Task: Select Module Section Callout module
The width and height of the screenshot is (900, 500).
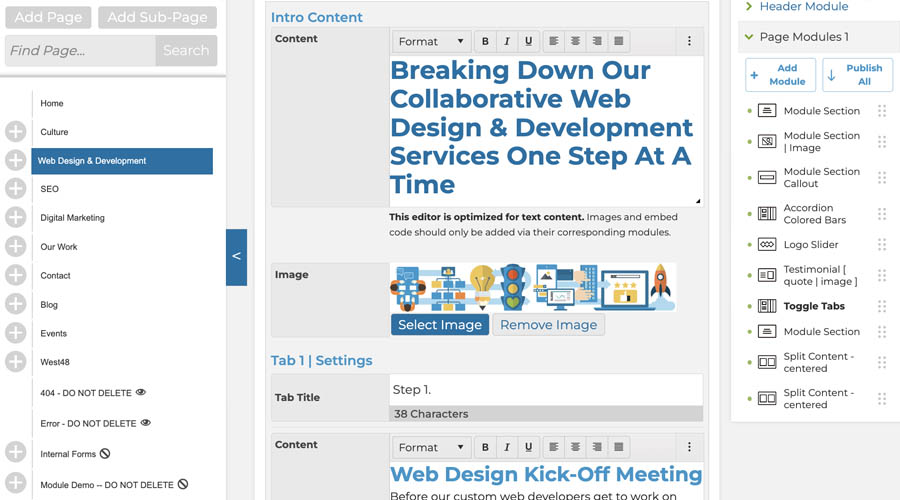Action: 821,177
